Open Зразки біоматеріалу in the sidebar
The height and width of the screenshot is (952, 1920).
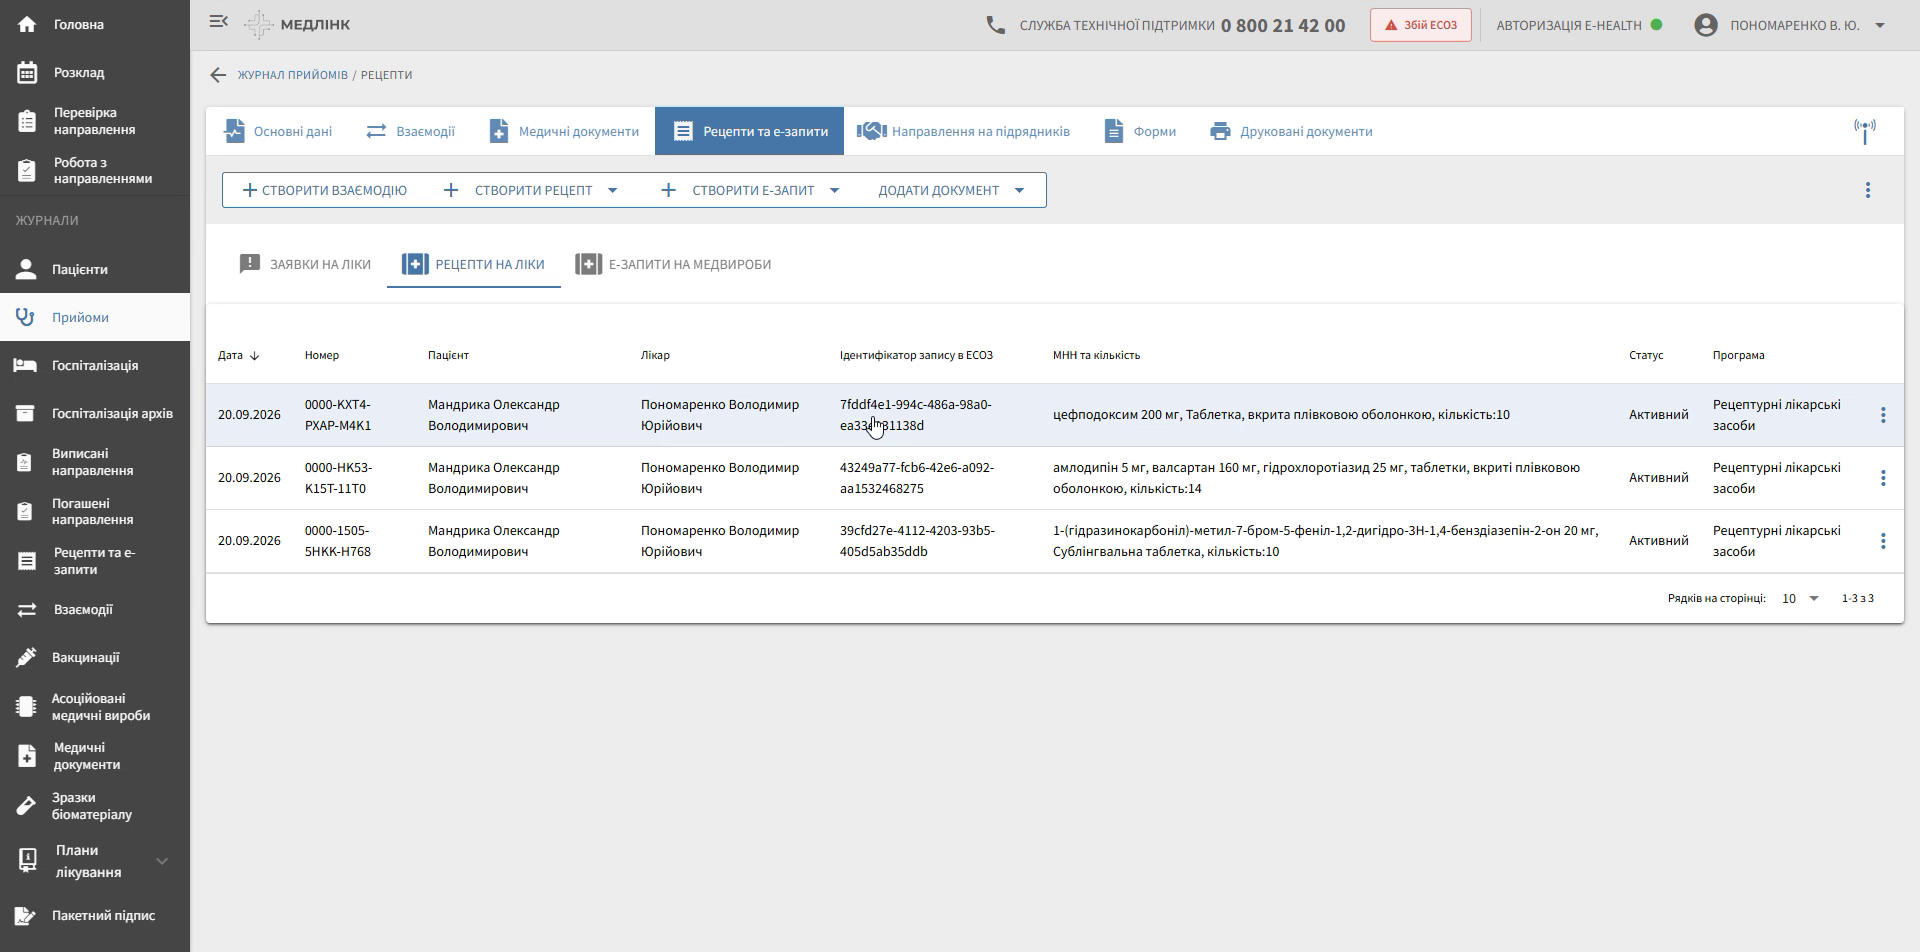point(95,806)
